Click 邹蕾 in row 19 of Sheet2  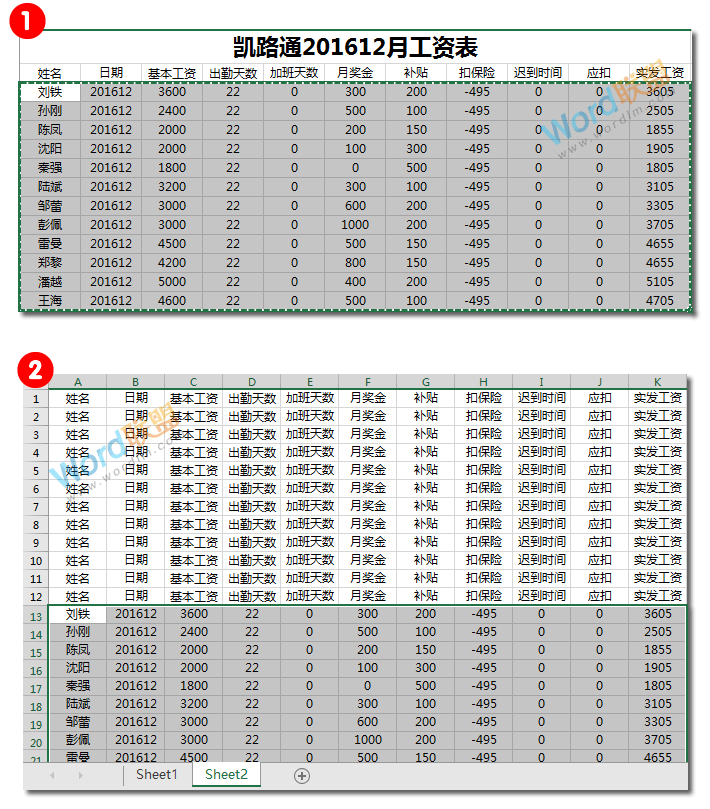pyautogui.click(x=78, y=722)
